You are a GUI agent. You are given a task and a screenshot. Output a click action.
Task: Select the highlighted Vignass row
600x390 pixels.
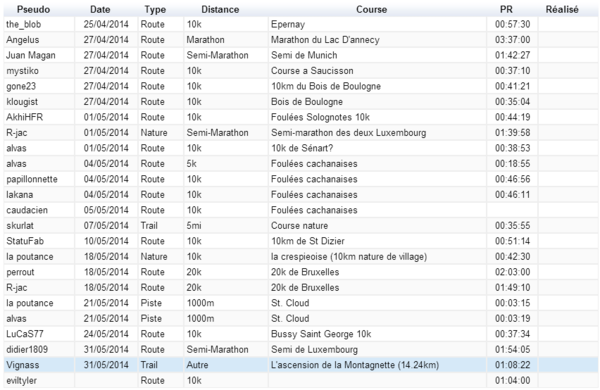tap(301, 365)
